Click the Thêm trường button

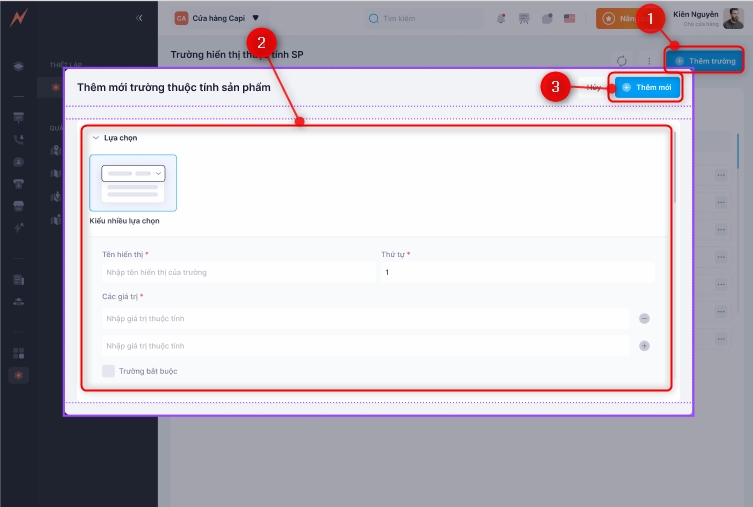[705, 61]
